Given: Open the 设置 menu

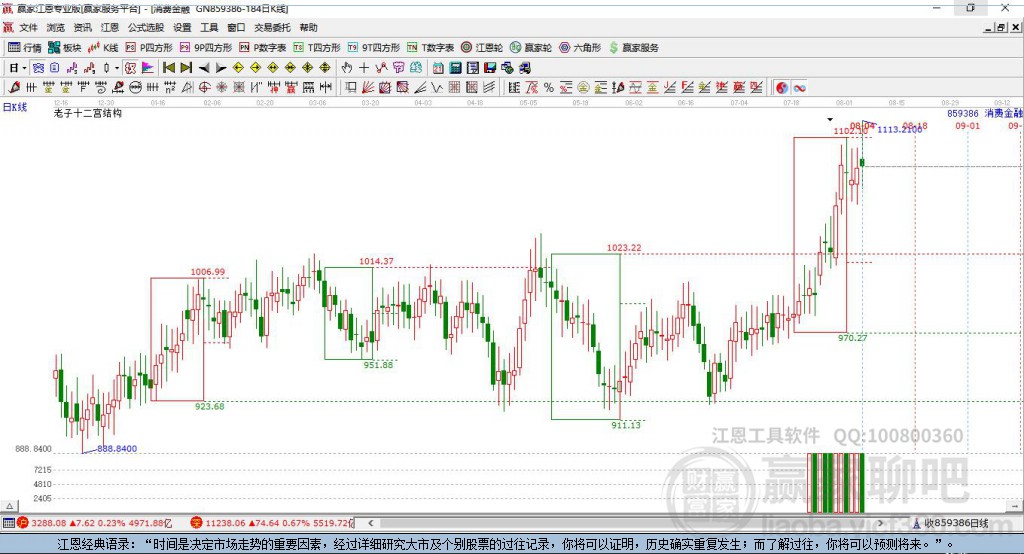Looking at the screenshot, I should [x=182, y=27].
